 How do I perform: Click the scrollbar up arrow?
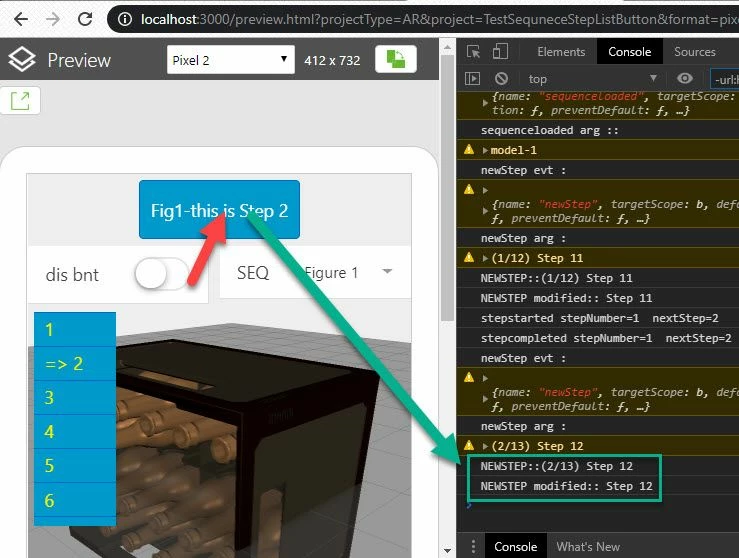447,47
